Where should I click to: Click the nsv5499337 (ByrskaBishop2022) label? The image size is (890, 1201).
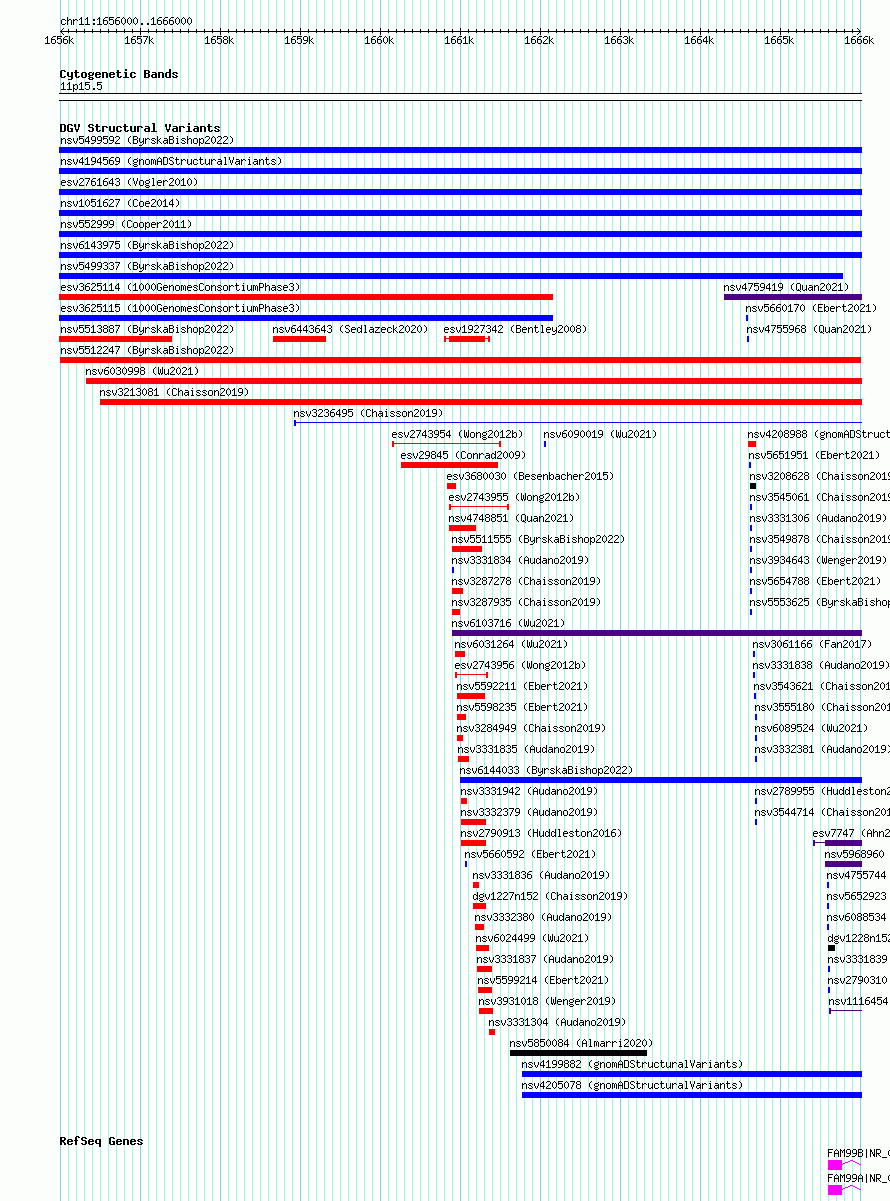click(146, 267)
